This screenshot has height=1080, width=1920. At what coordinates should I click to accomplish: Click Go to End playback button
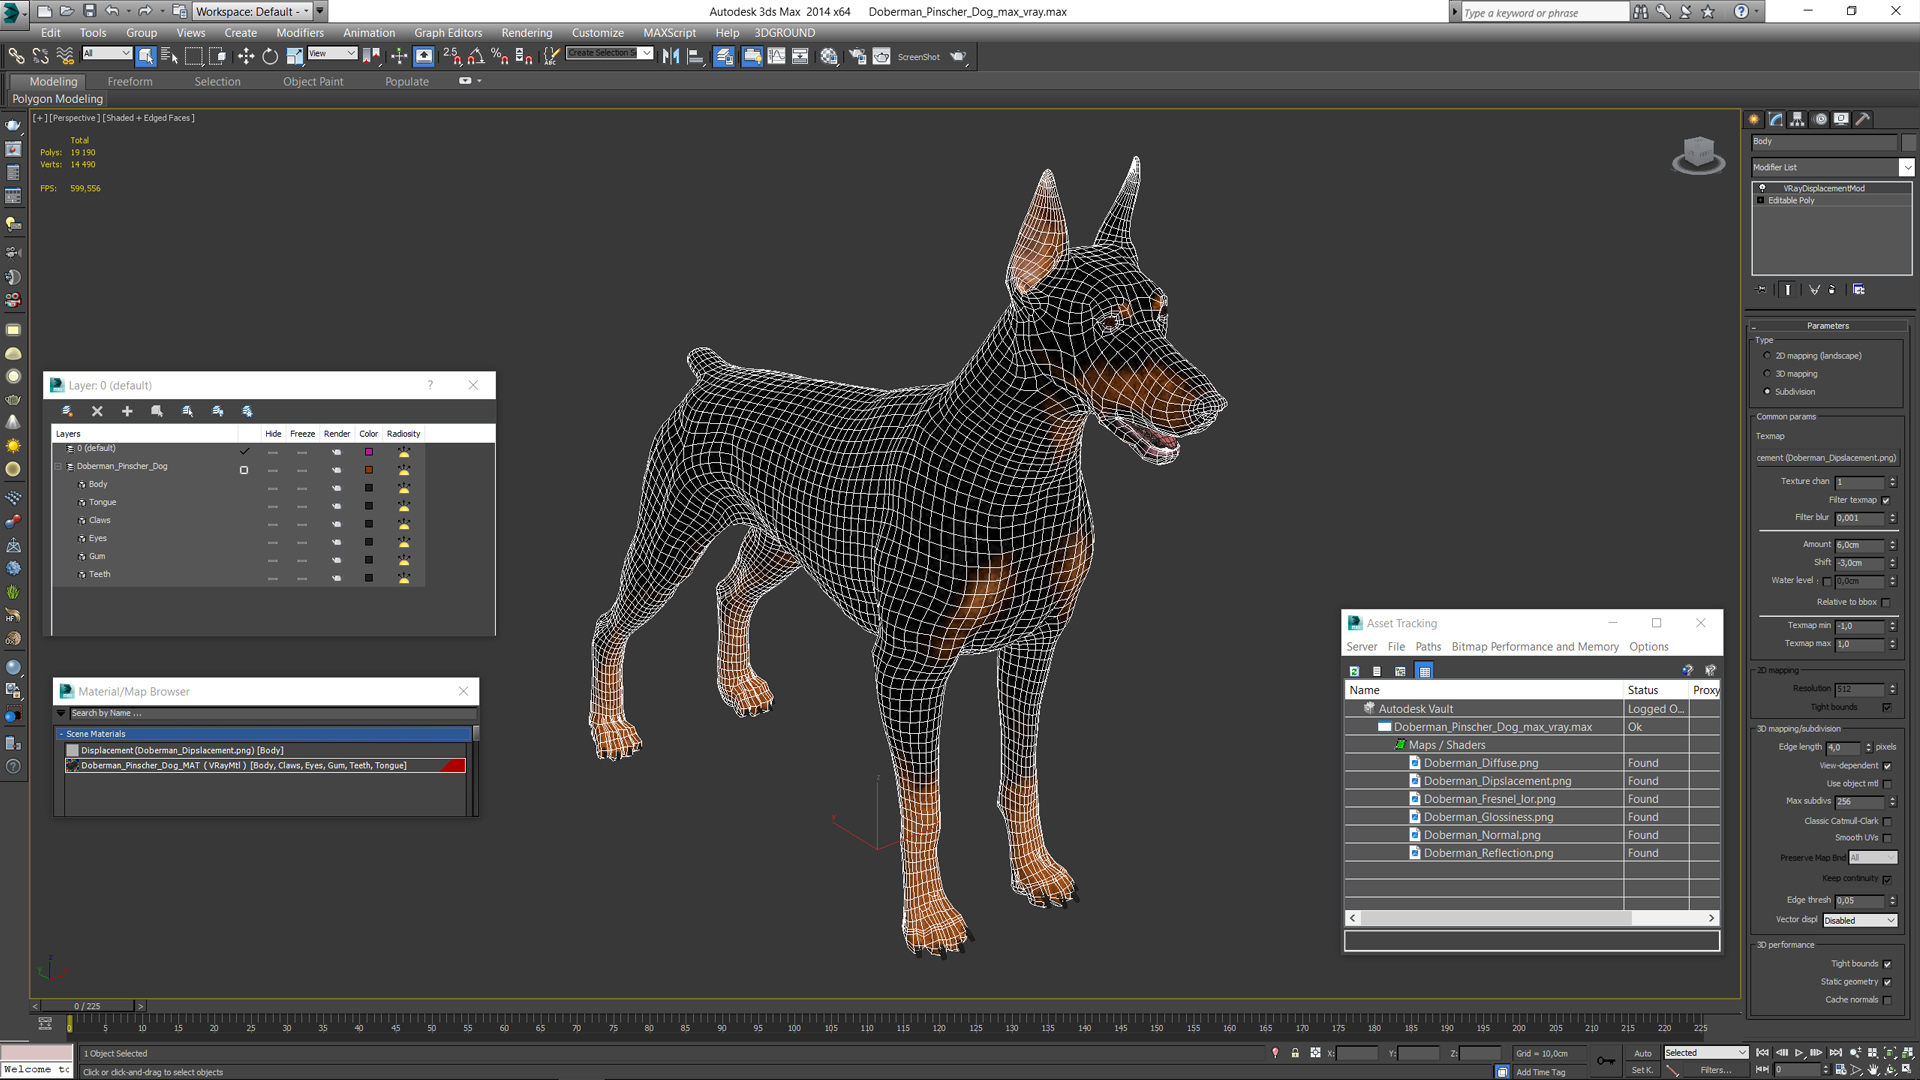[x=1836, y=1053]
